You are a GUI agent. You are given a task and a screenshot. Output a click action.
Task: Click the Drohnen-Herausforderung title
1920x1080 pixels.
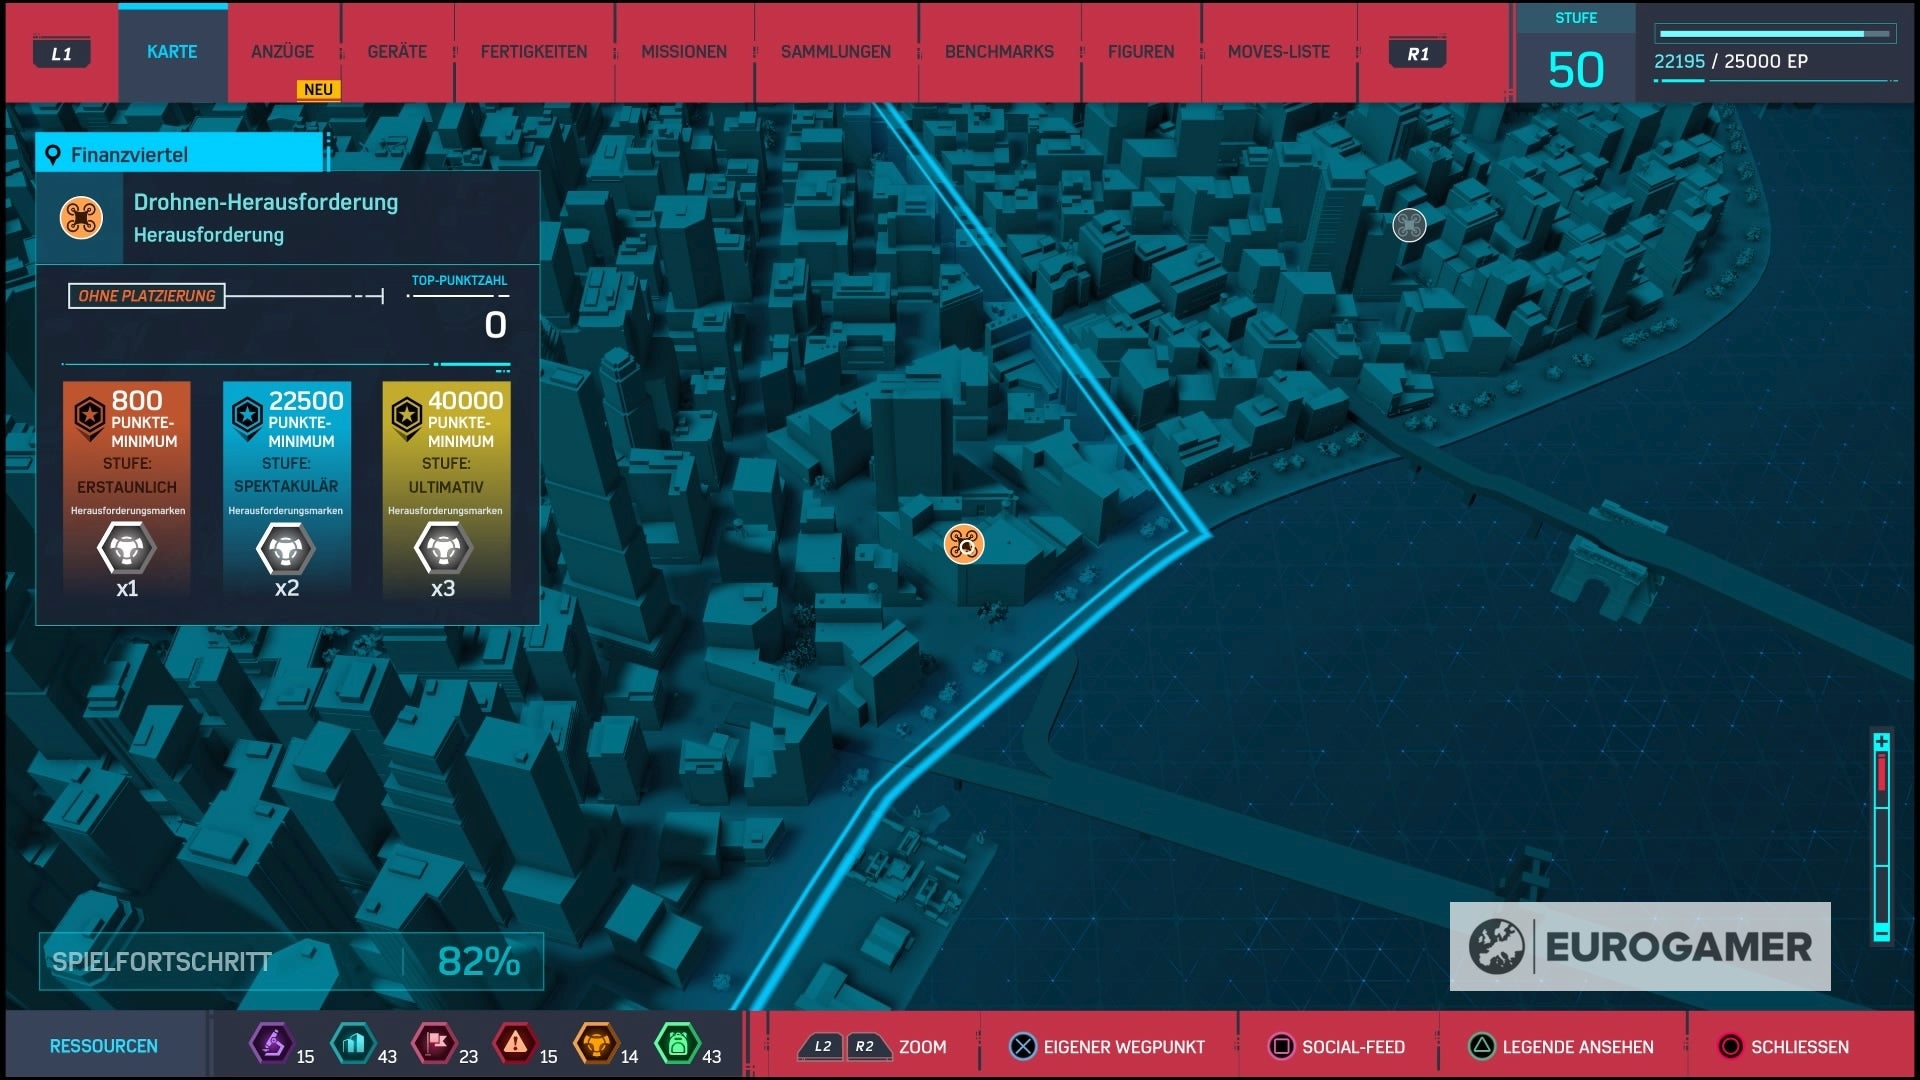point(266,202)
